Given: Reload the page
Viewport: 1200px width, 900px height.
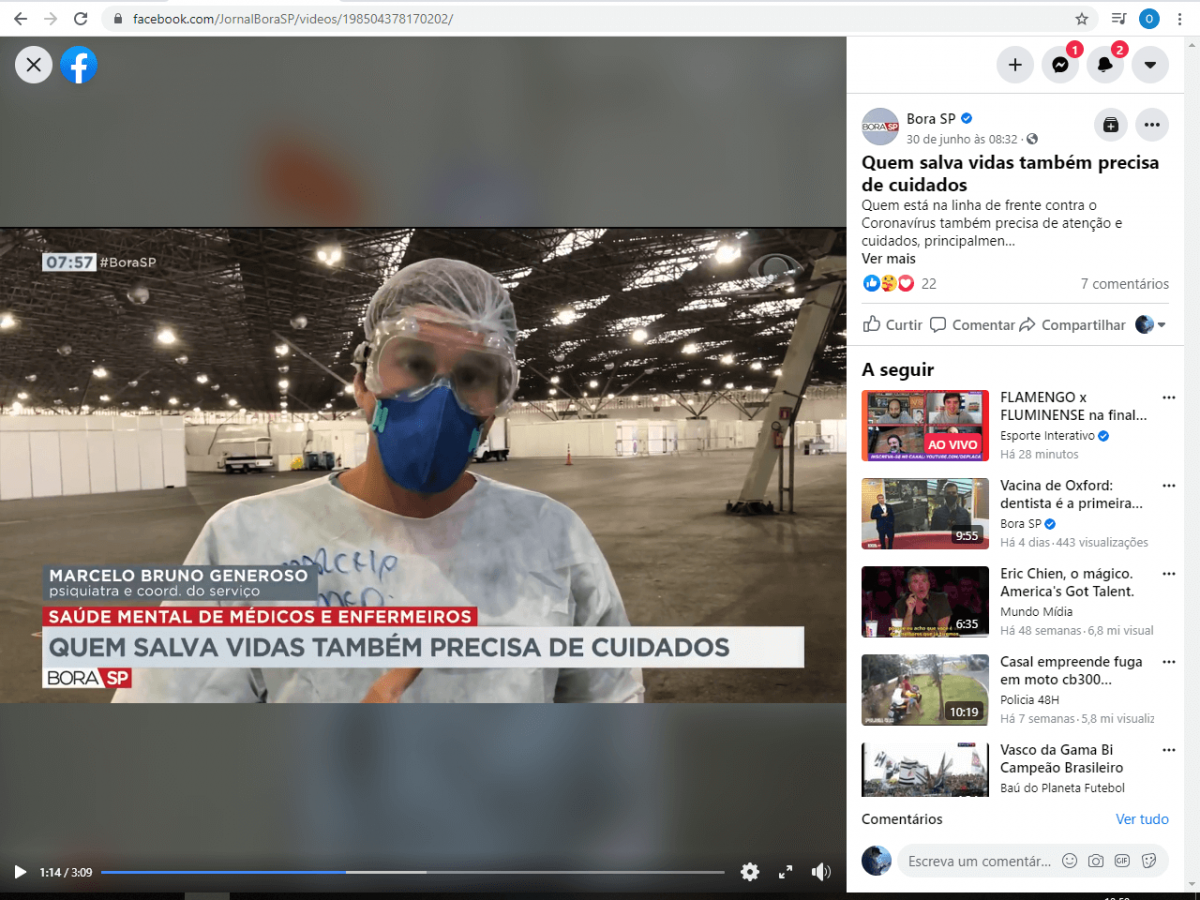Looking at the screenshot, I should pyautogui.click(x=81, y=19).
